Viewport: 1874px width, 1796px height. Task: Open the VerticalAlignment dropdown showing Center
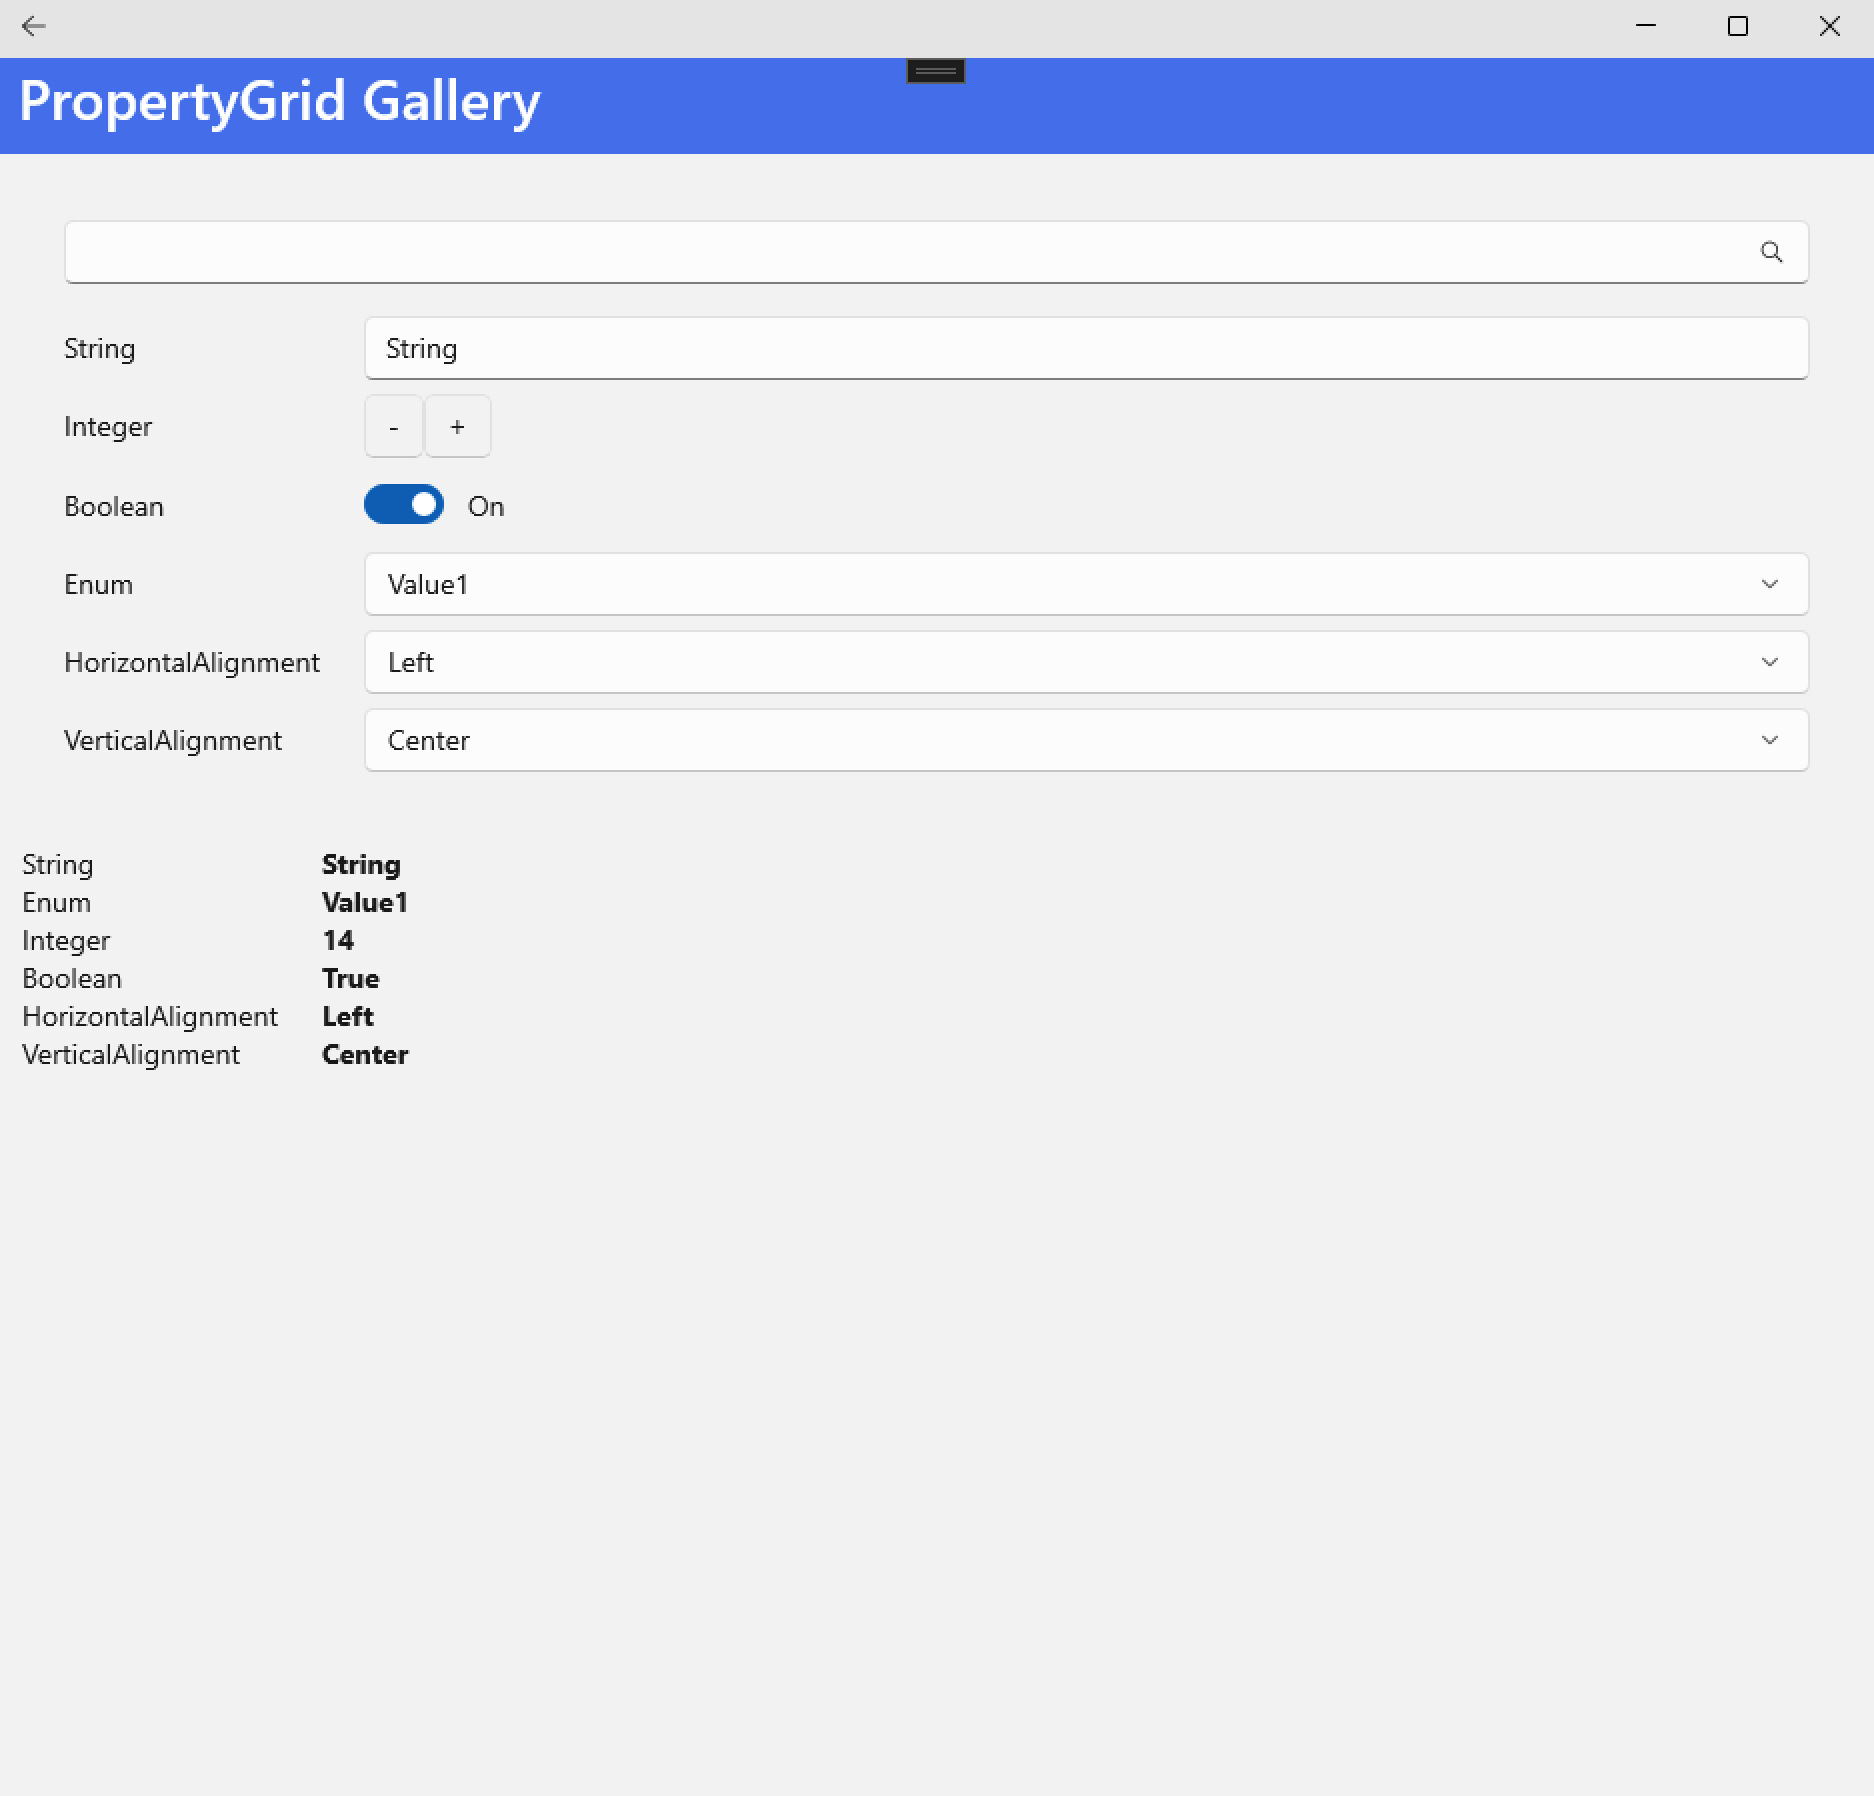pos(1086,740)
